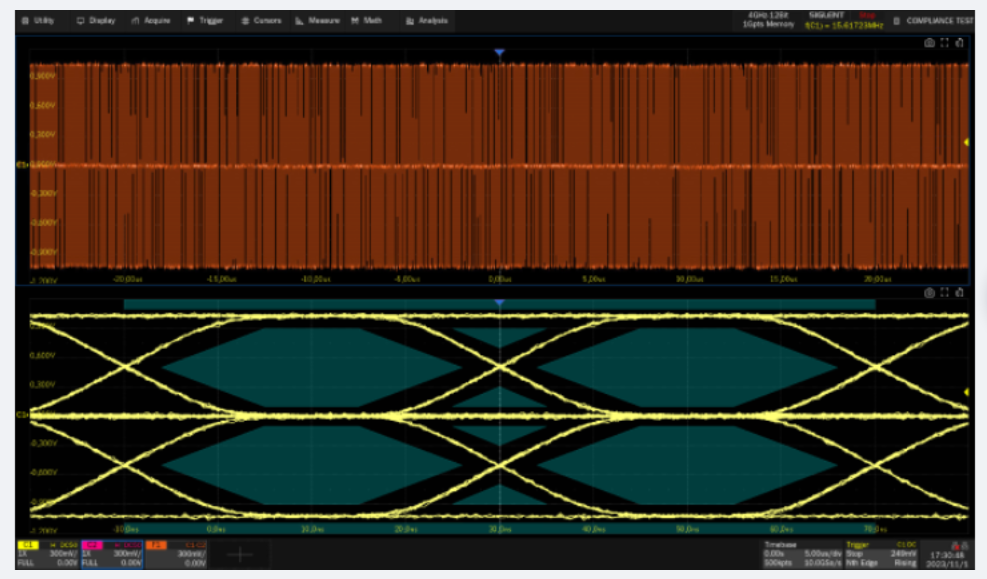
Task: Click the Trigger flag icon
Action: [x=191, y=21]
